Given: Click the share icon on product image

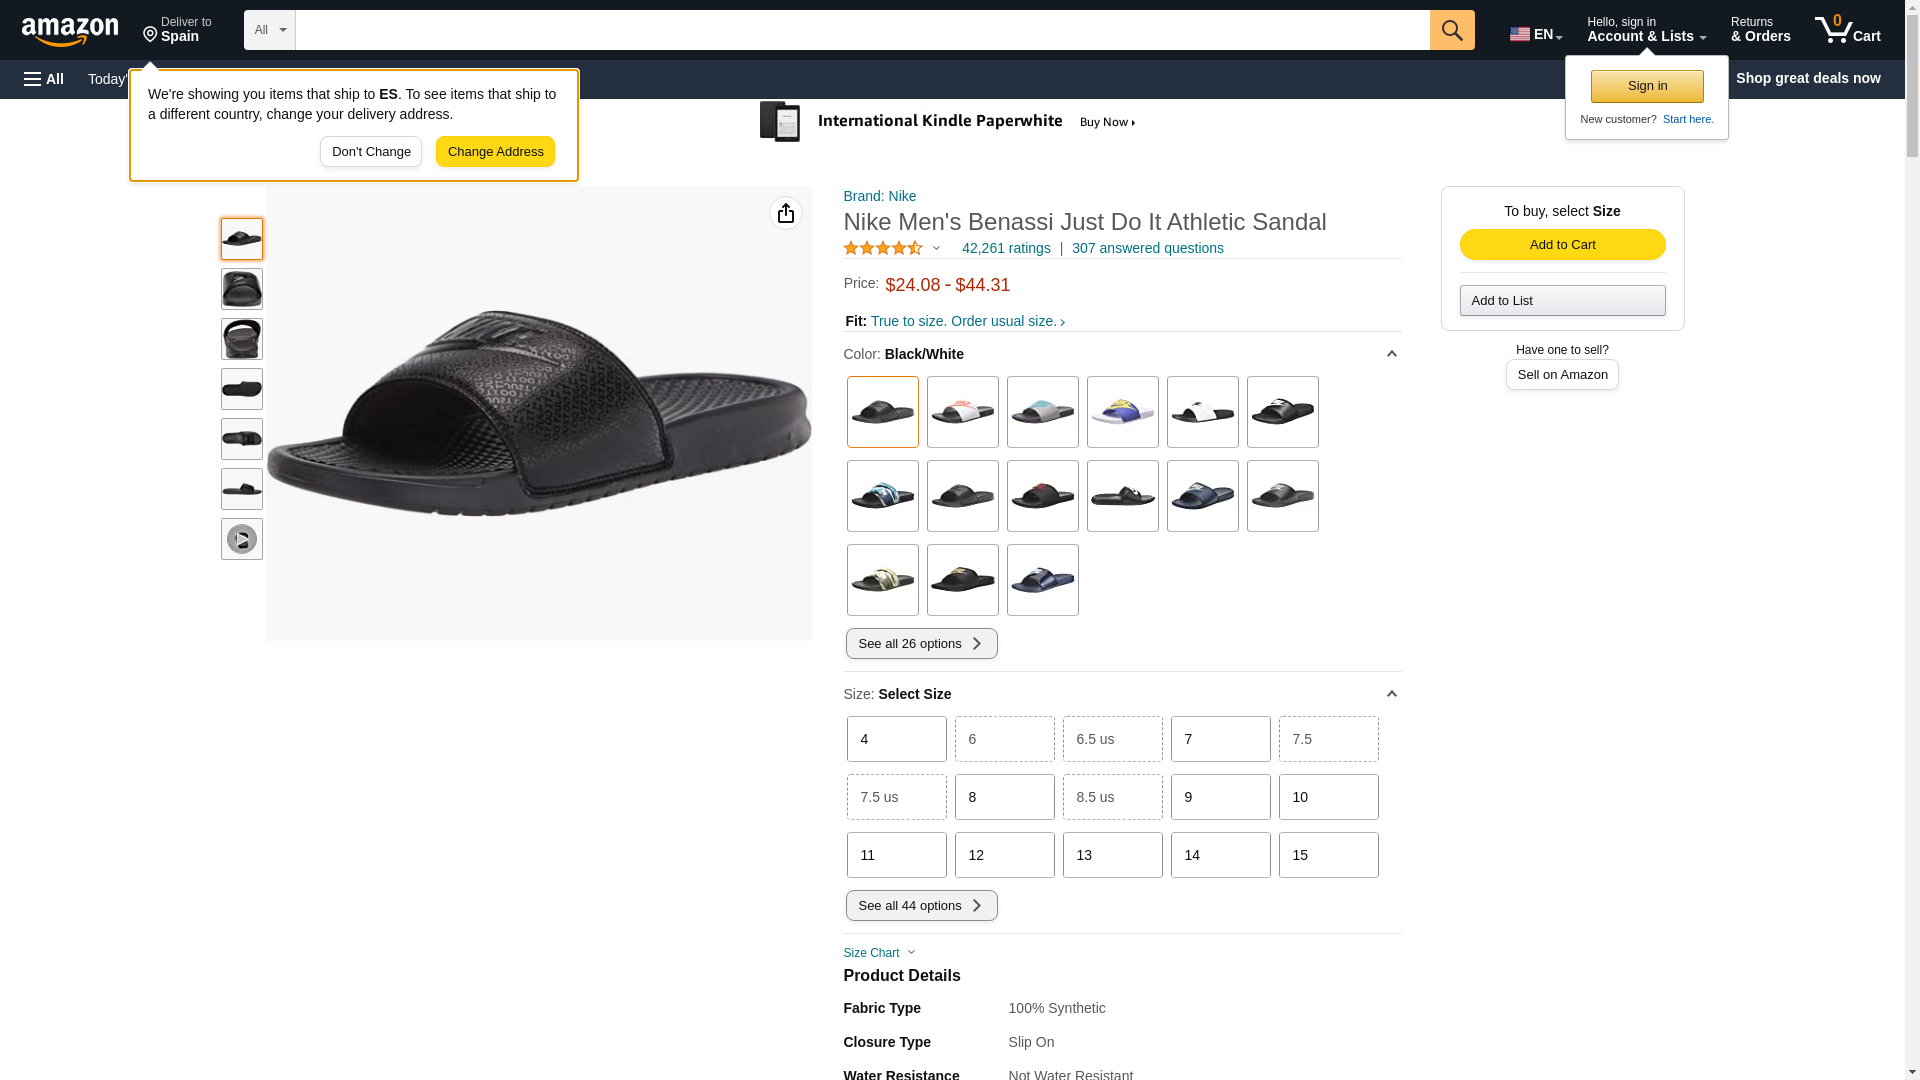Looking at the screenshot, I should point(785,213).
